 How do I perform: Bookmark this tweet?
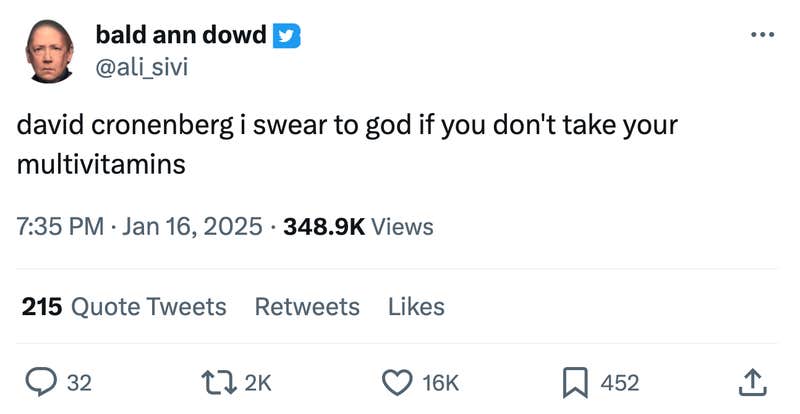574,381
